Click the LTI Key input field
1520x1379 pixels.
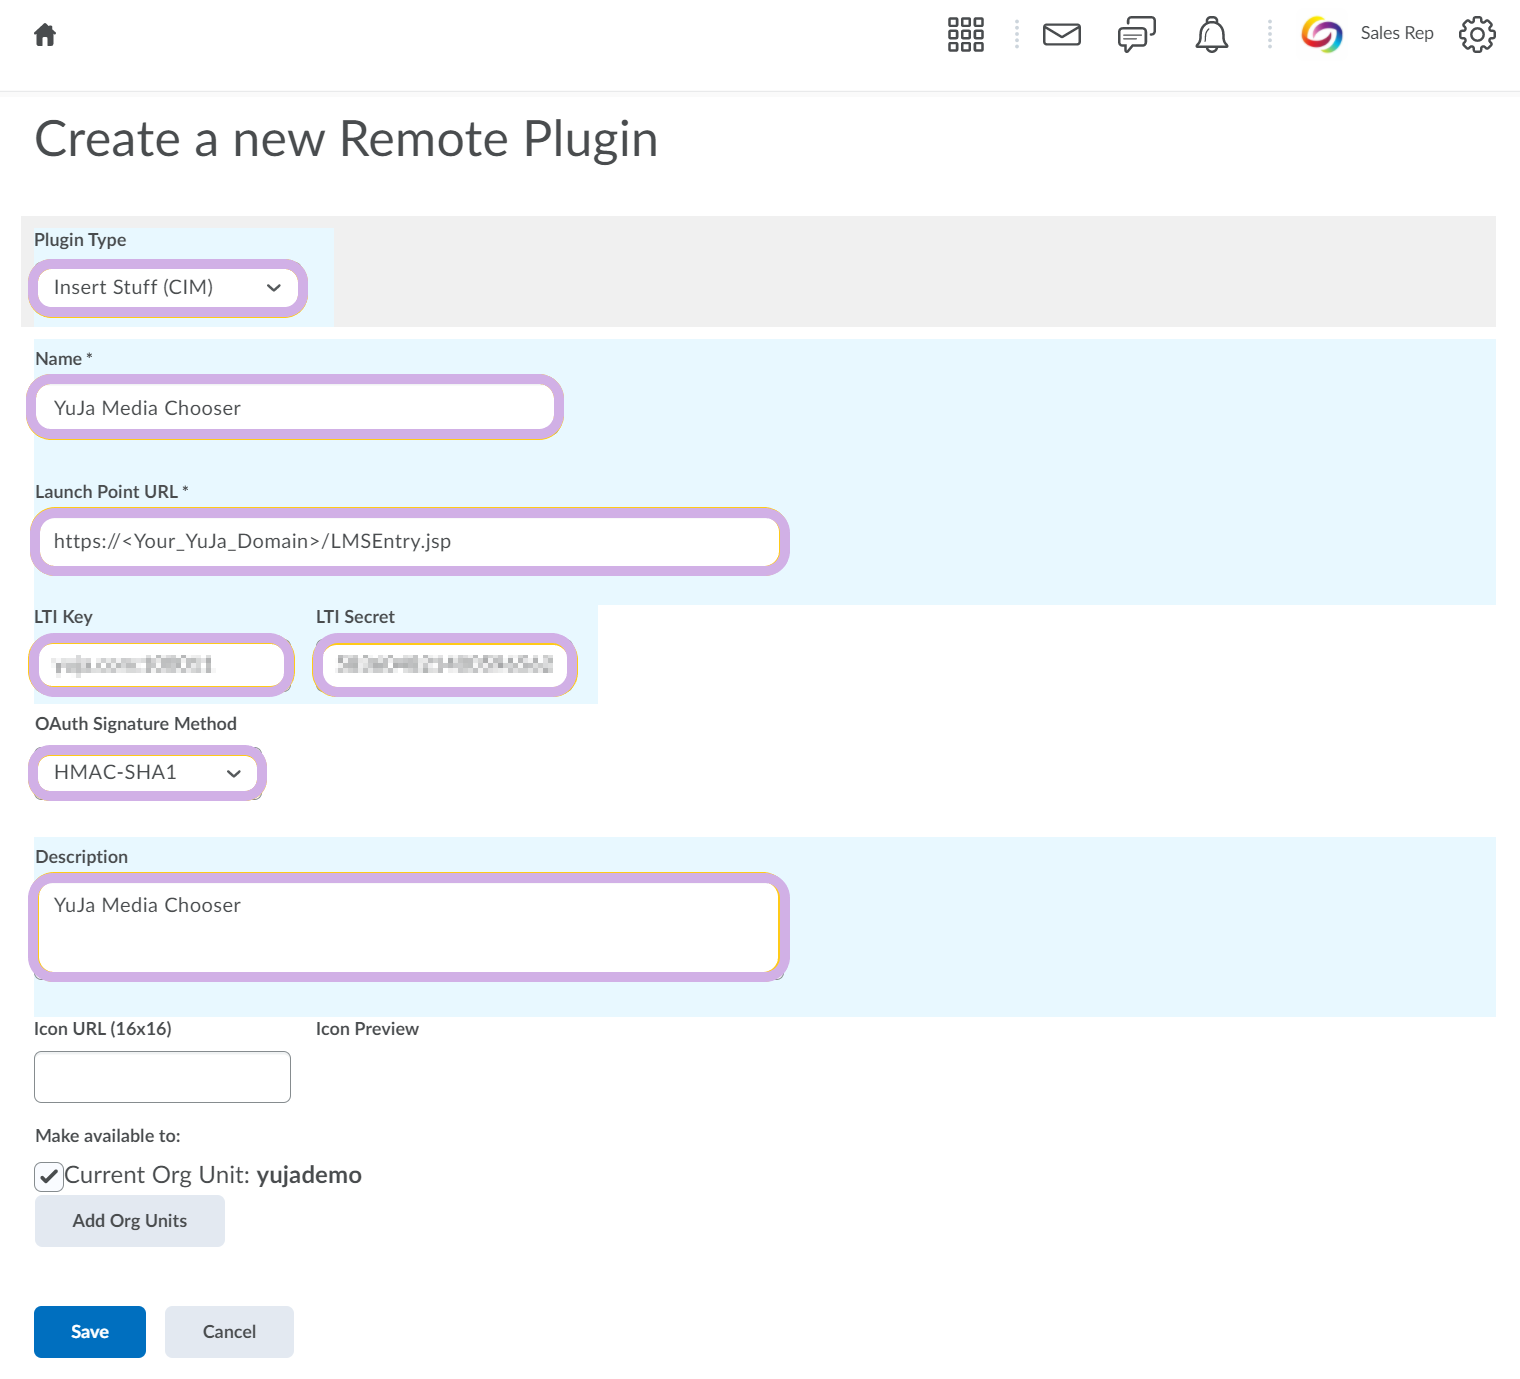click(162, 665)
